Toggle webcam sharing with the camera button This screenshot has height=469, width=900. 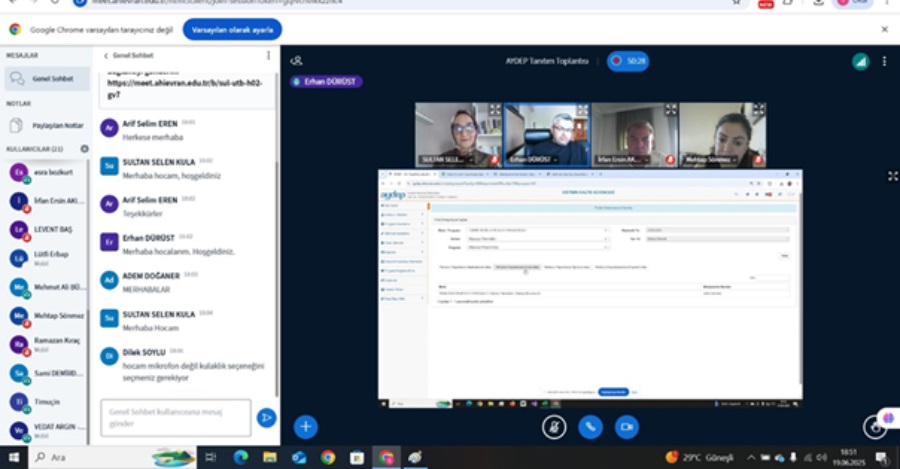[626, 426]
